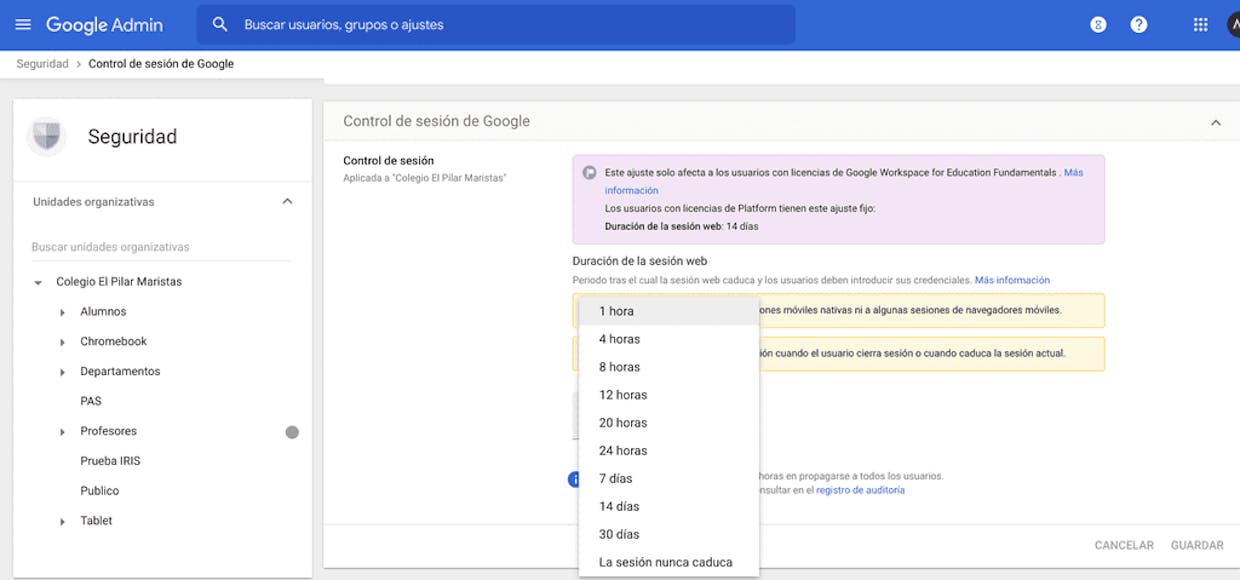Expand the Departamentos unit arrow

(x=62, y=373)
